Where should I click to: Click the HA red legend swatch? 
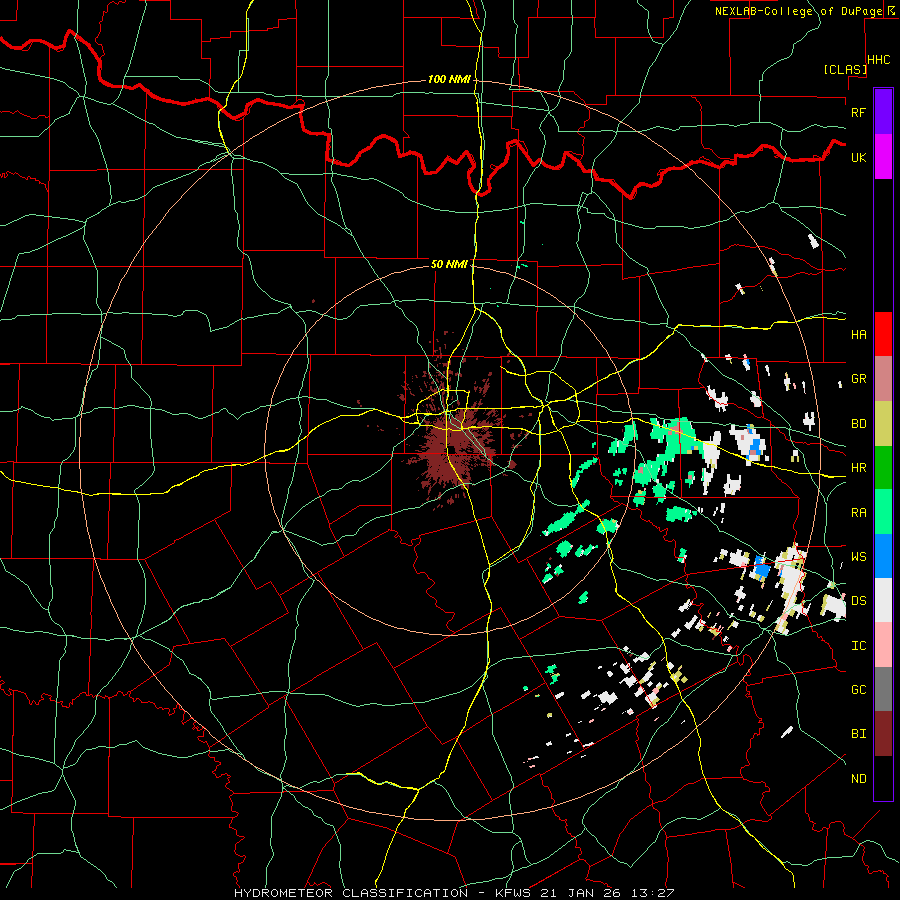(883, 334)
